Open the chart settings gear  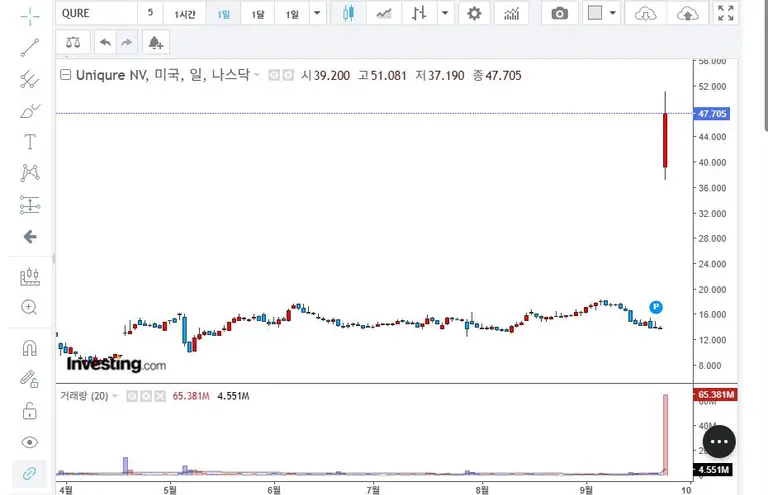[x=474, y=13]
